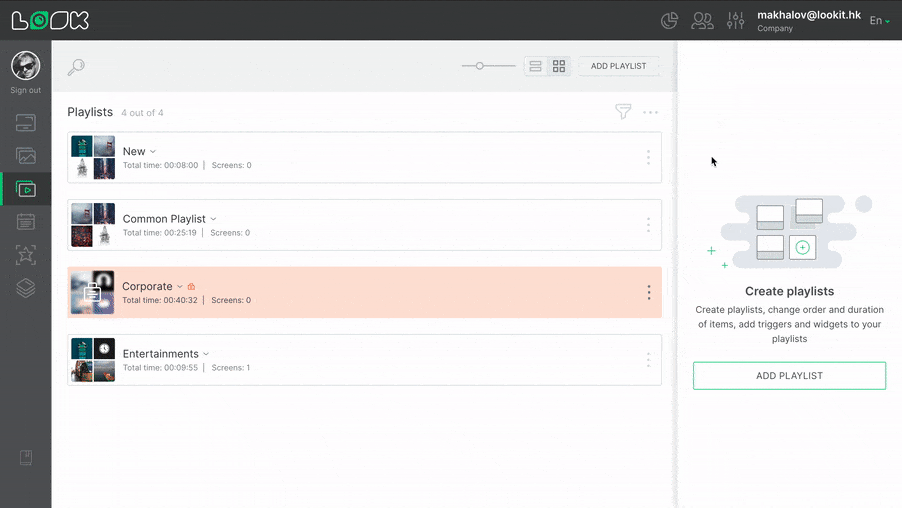
Task: Expand the Common Playlist chevron
Action: tap(213, 219)
